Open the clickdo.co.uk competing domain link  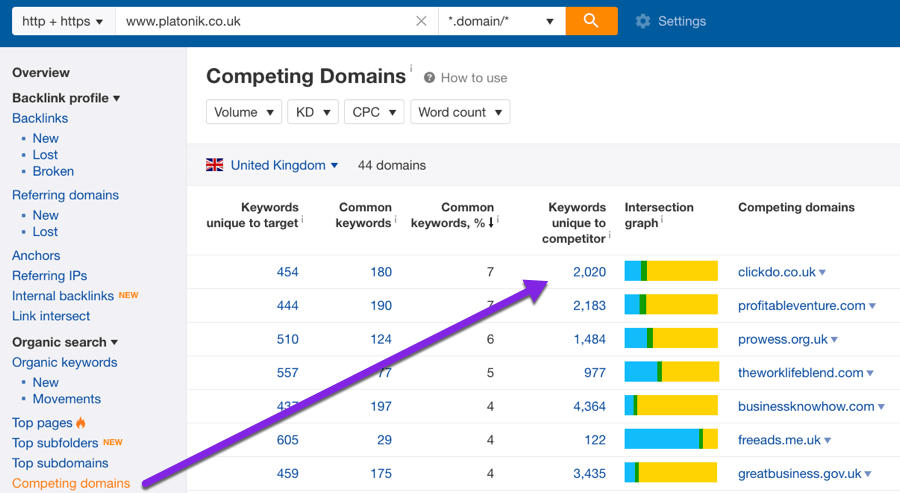776,272
